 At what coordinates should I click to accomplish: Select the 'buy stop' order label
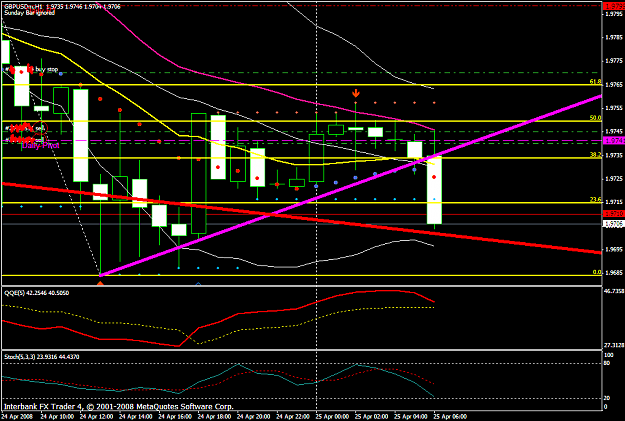coord(47,69)
